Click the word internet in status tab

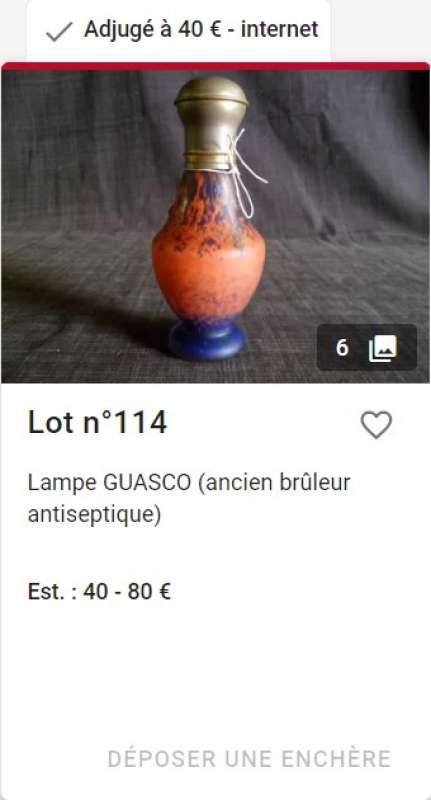(x=280, y=29)
